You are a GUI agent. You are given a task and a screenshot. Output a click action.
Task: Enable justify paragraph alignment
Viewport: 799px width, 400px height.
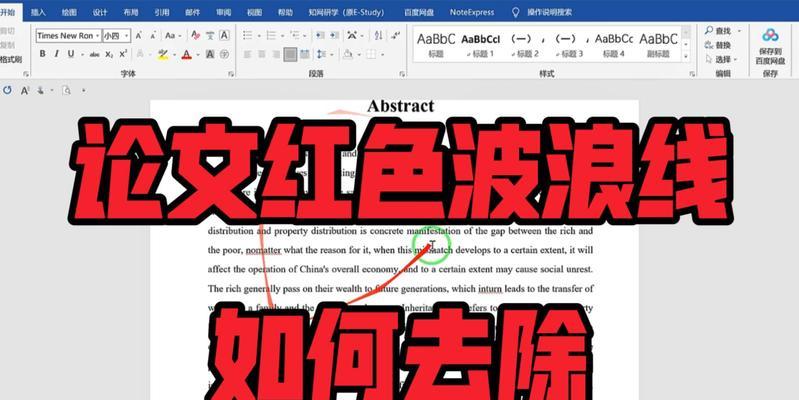pyautogui.click(x=290, y=54)
